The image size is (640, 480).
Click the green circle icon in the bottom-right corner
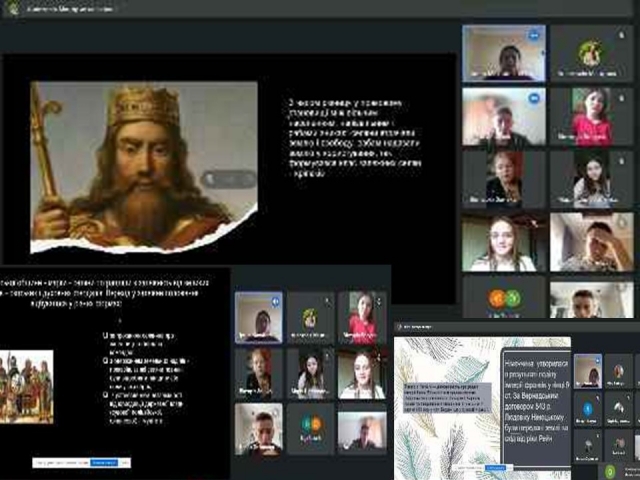click(x=610, y=472)
